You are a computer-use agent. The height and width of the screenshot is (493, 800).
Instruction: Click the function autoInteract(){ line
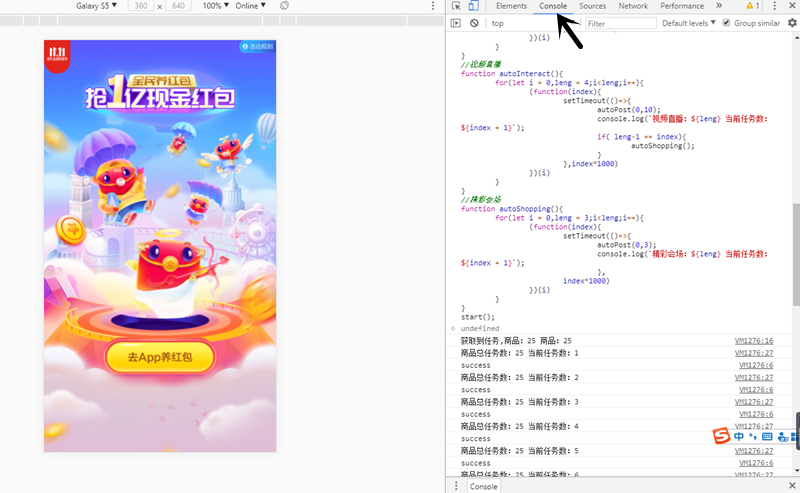tap(512, 73)
